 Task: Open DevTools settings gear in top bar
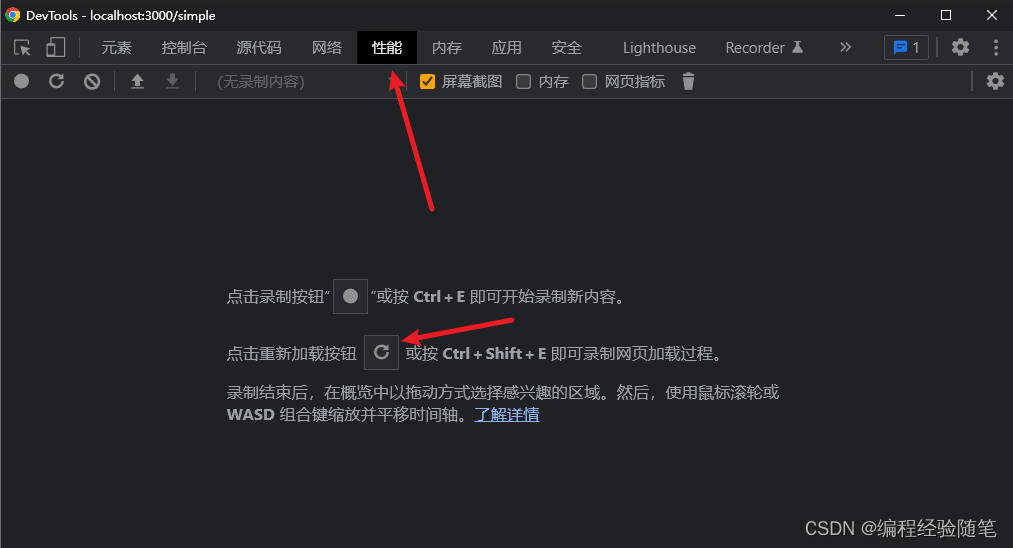960,47
